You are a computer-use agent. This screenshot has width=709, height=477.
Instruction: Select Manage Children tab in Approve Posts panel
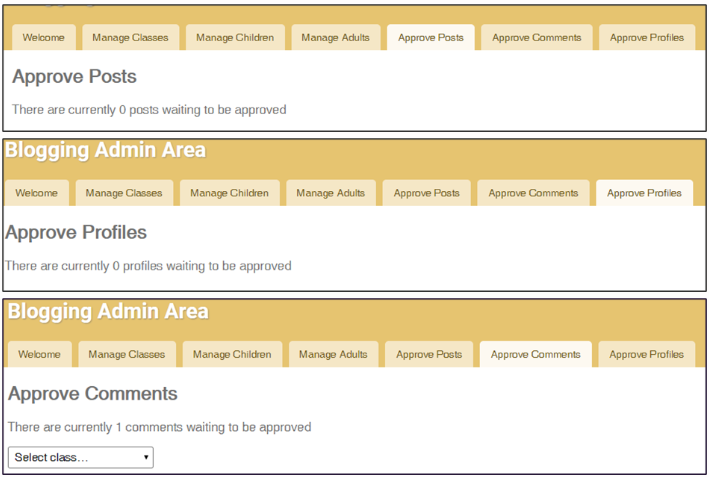(x=235, y=38)
